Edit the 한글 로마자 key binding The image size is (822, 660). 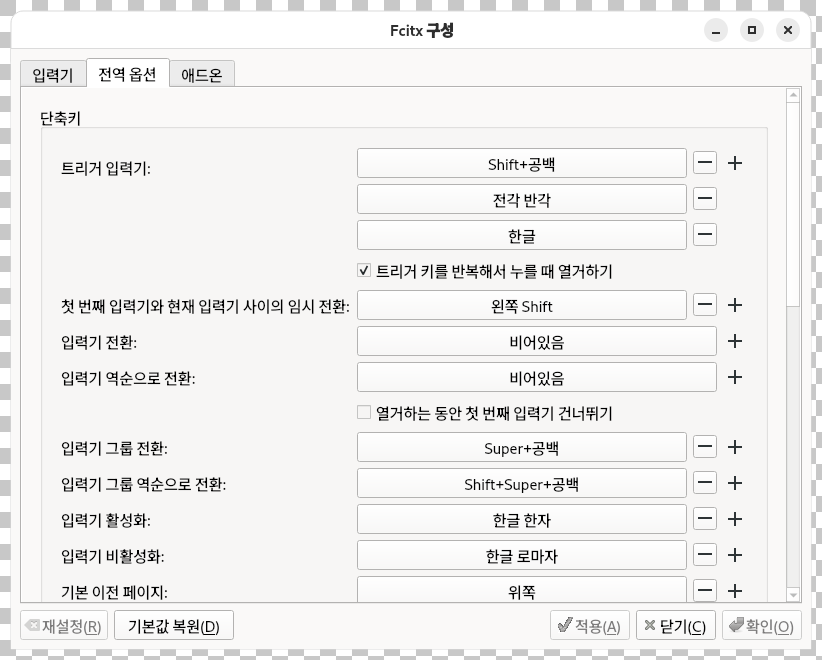(522, 555)
